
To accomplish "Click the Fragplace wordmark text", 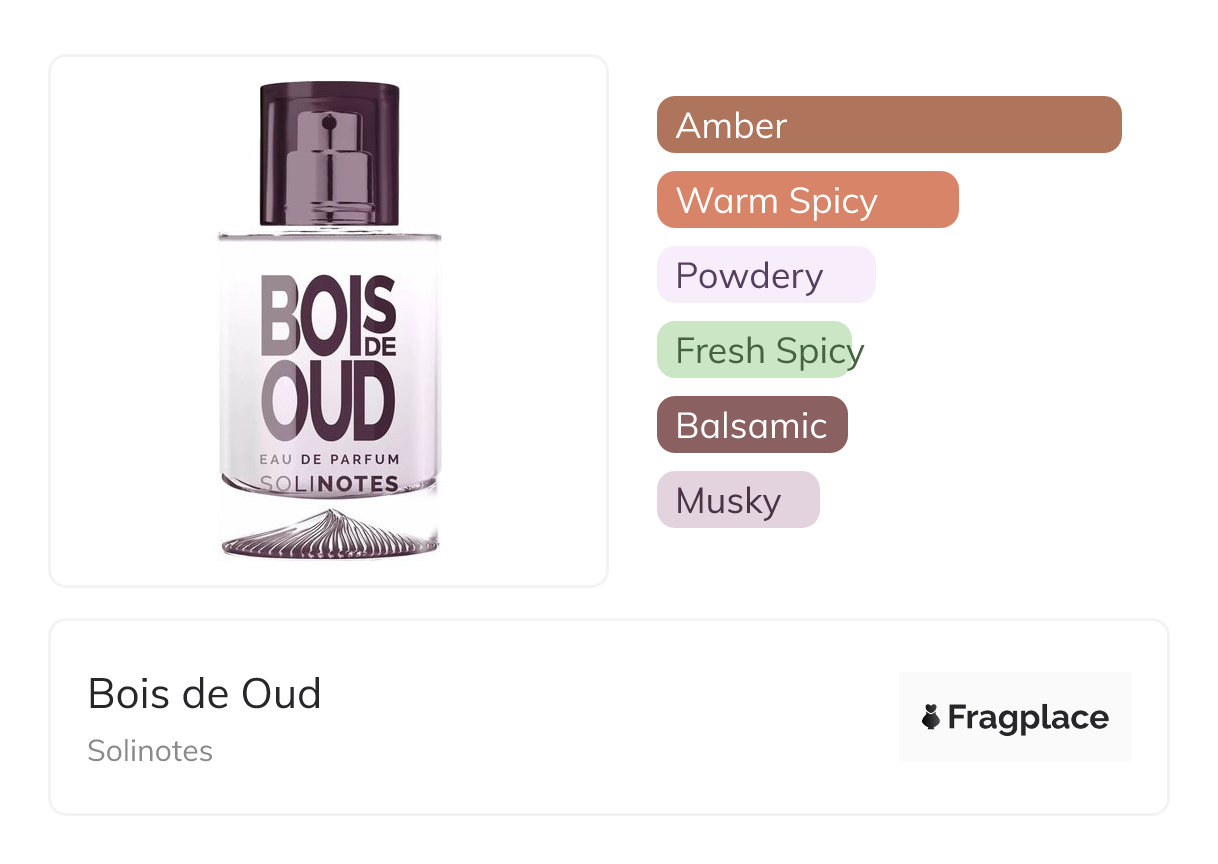I will [x=1028, y=717].
